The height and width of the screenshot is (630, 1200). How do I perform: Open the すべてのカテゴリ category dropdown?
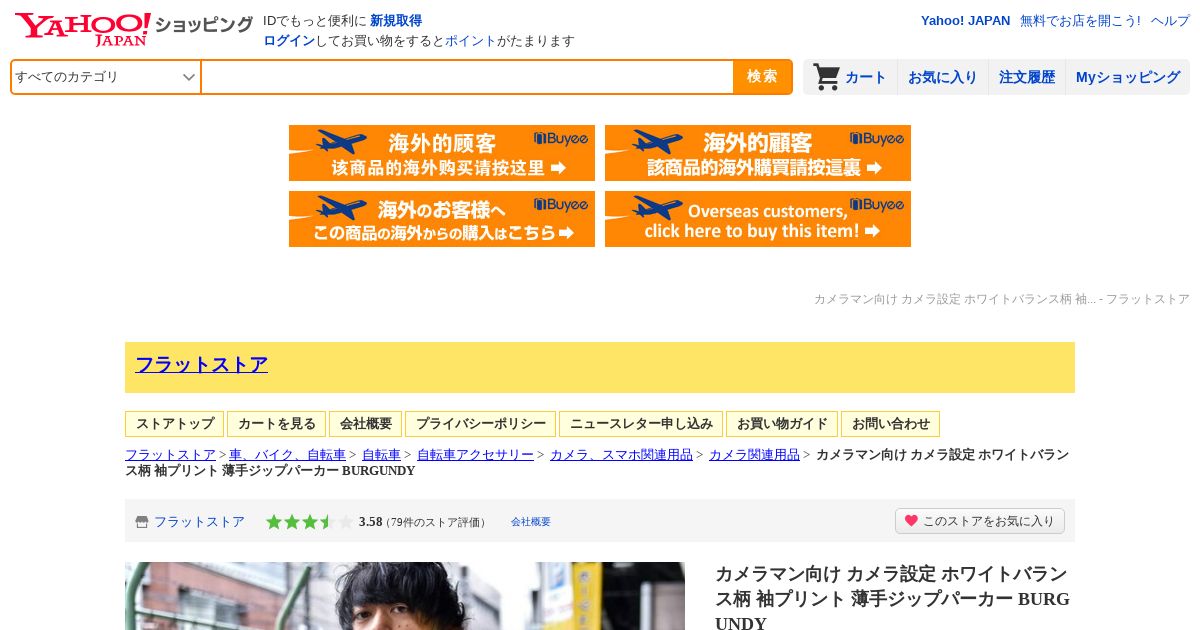(106, 77)
